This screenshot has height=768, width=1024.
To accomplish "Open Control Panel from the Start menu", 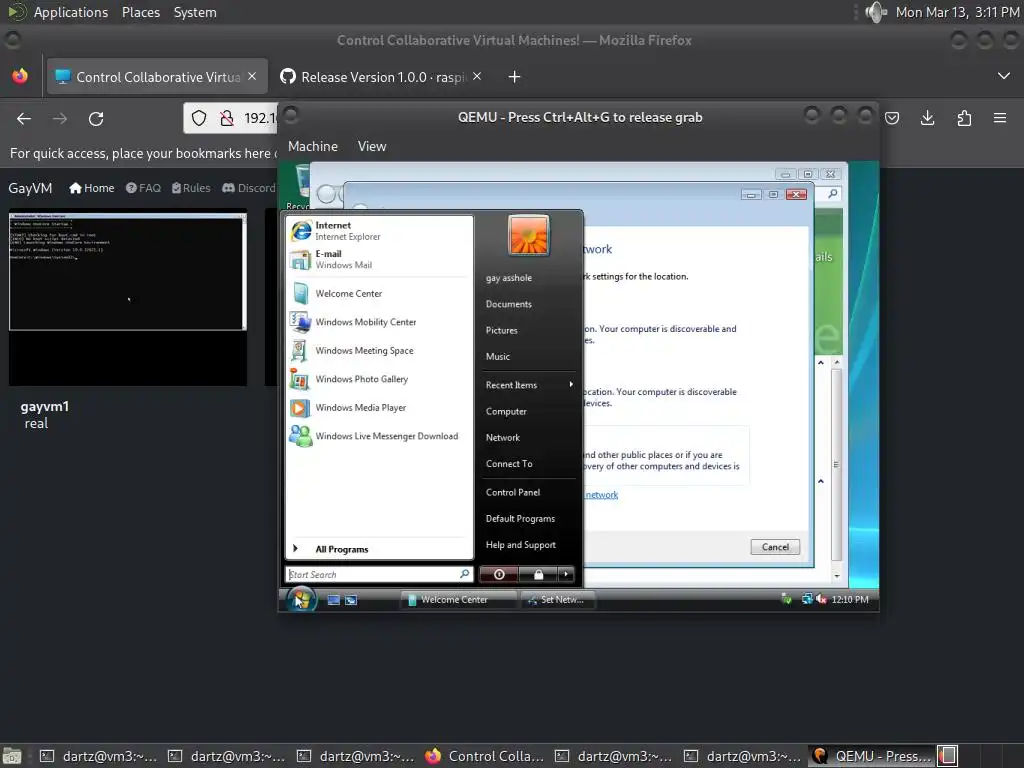I will [513, 492].
